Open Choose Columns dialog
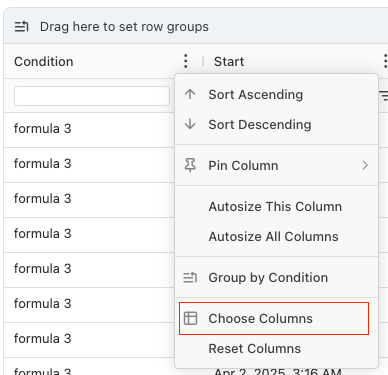Screen dimensions: 388x375 (x=274, y=318)
